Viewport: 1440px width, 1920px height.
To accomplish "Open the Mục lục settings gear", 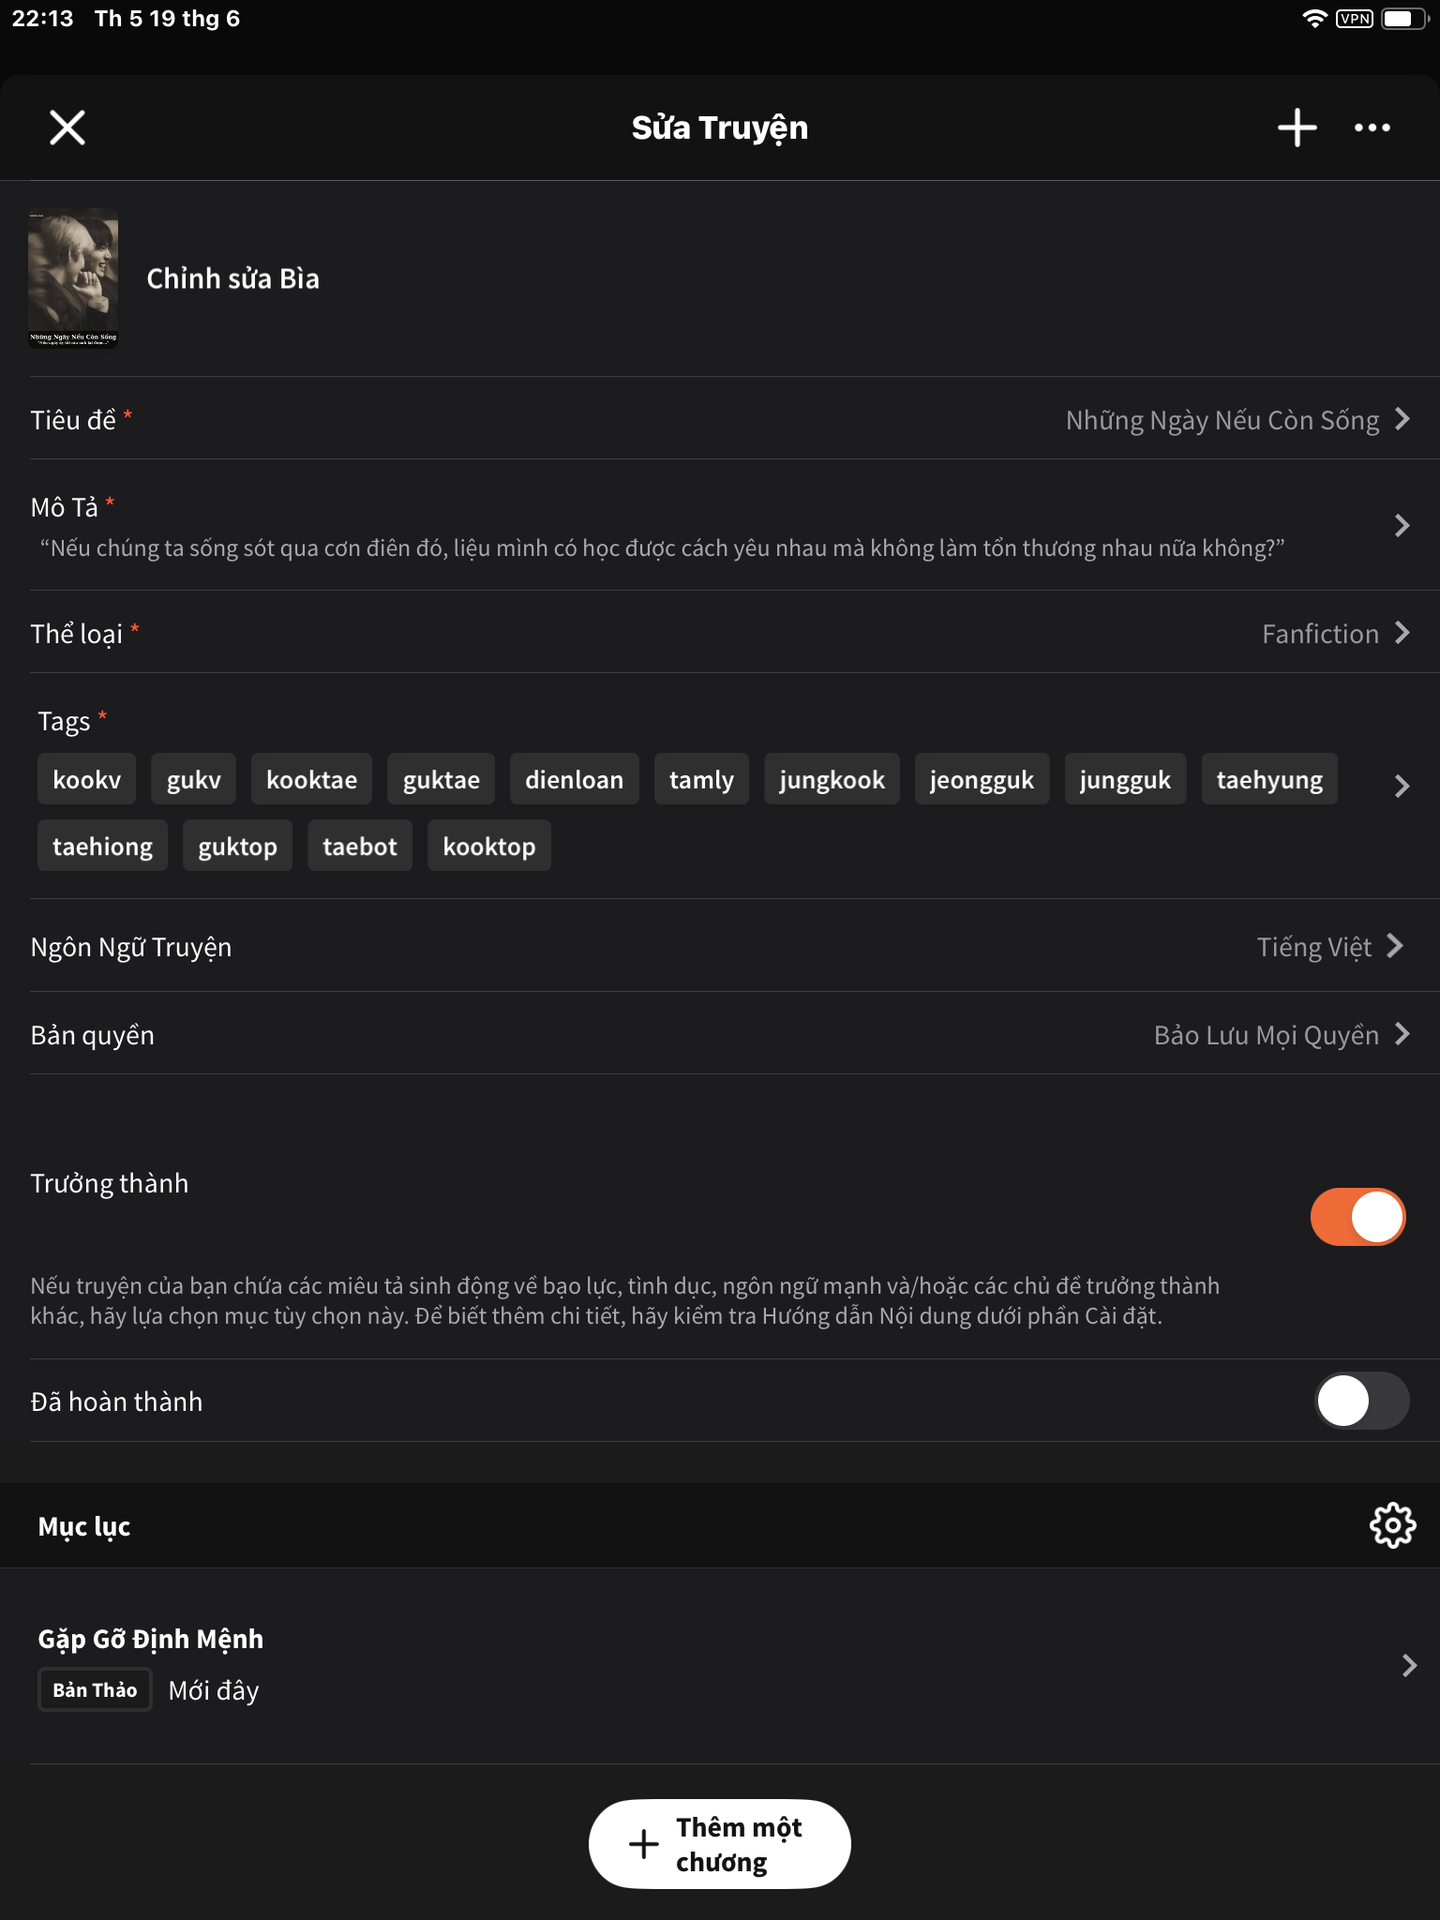I will pos(1392,1526).
